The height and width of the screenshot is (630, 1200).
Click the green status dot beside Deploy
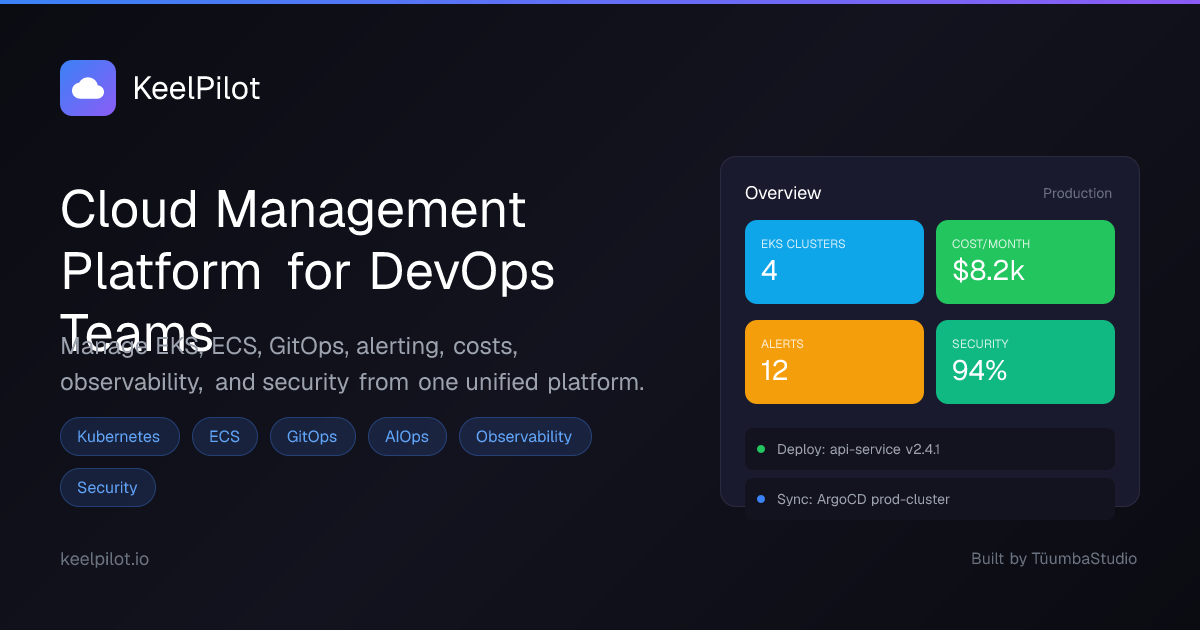(x=761, y=449)
